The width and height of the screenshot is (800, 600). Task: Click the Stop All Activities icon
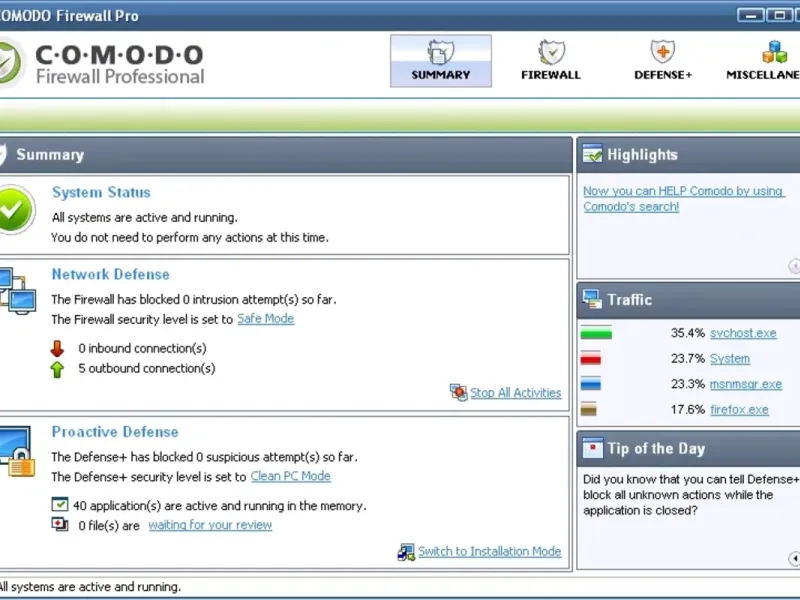[458, 392]
